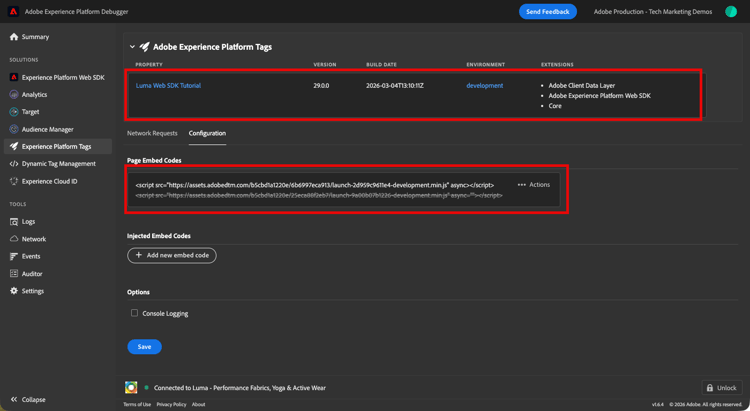The image size is (750, 411).
Task: Click the Events tool icon
Action: (14, 256)
